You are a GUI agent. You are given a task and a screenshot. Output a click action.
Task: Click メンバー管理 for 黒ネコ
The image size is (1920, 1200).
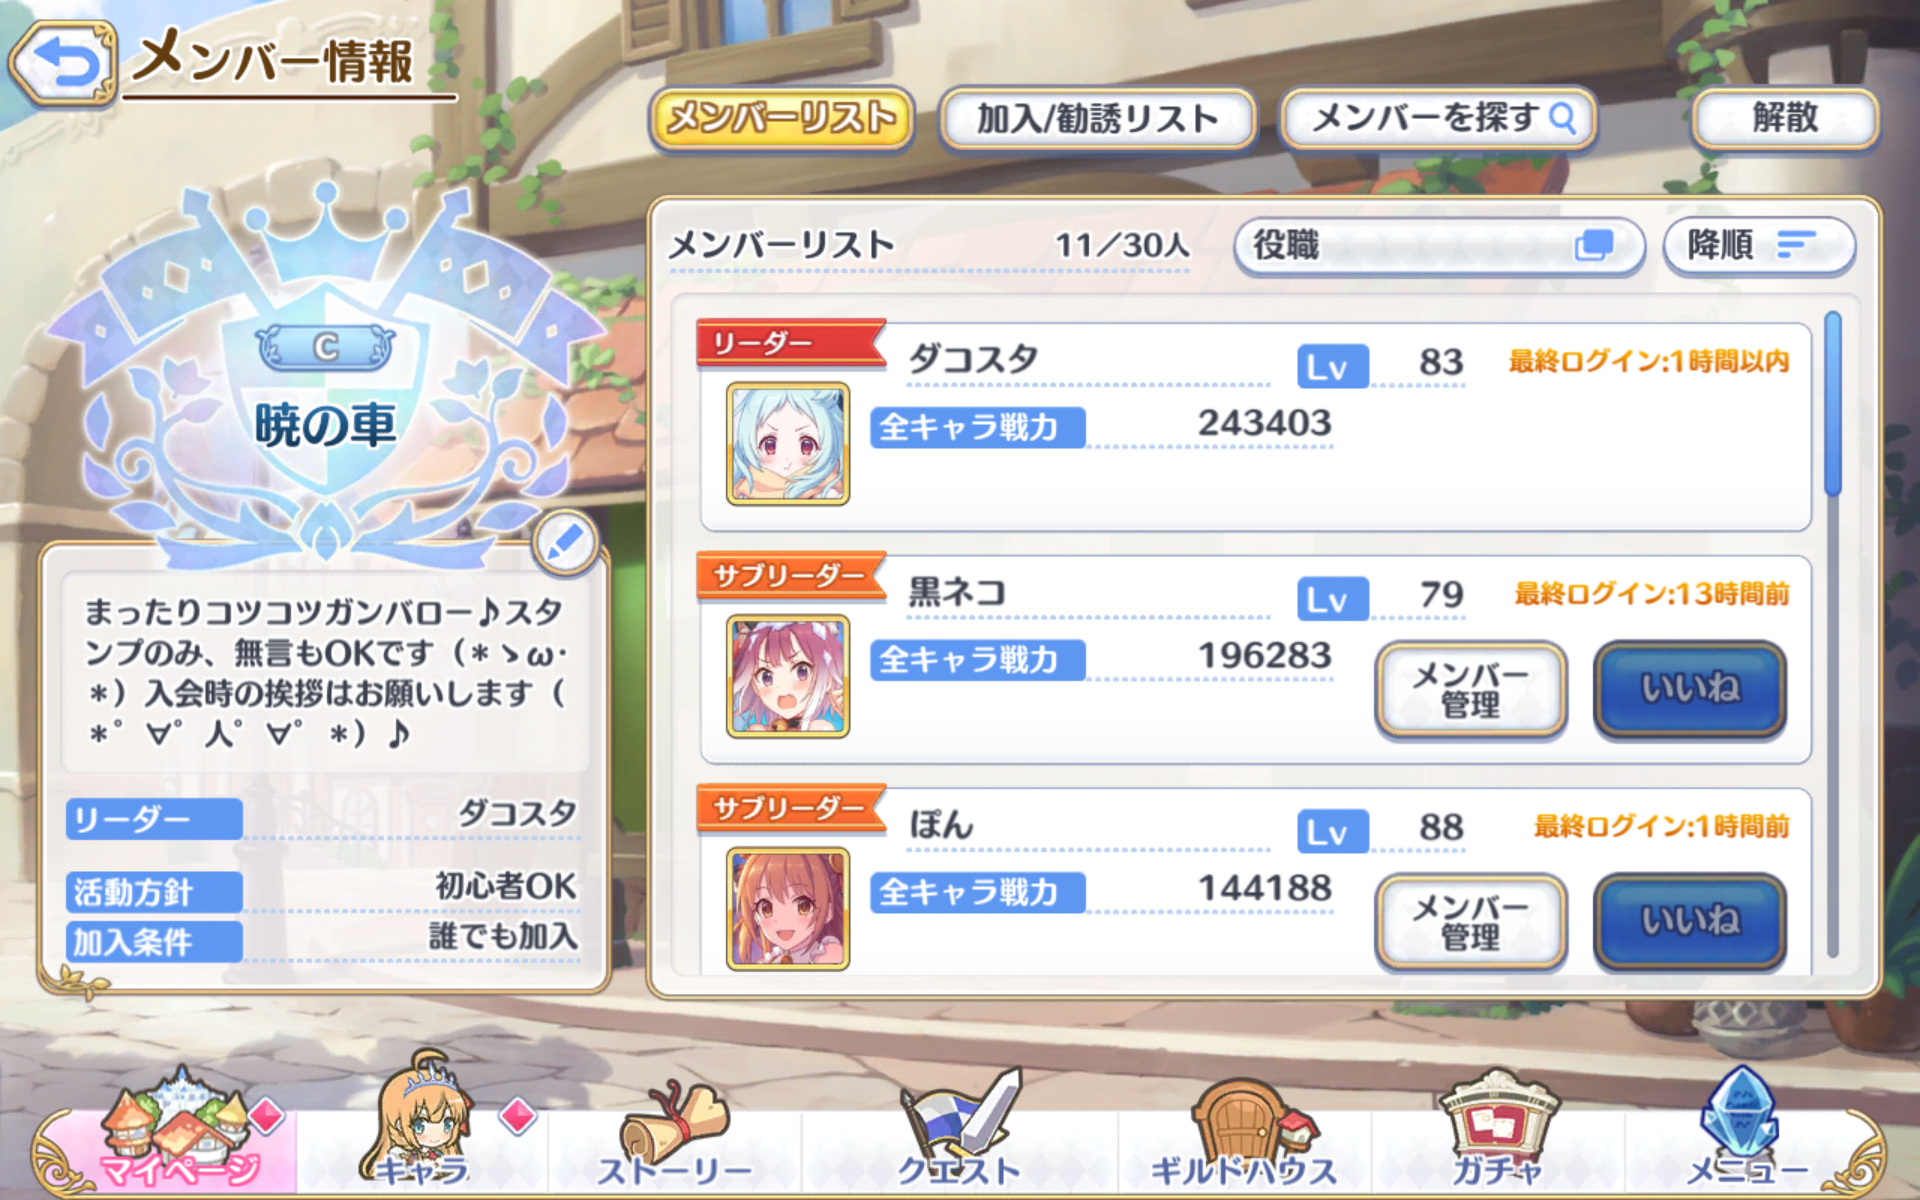coord(1471,690)
